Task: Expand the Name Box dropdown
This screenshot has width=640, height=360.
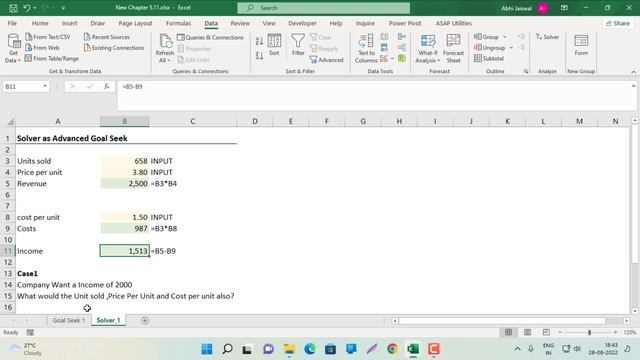Action: tap(44, 87)
